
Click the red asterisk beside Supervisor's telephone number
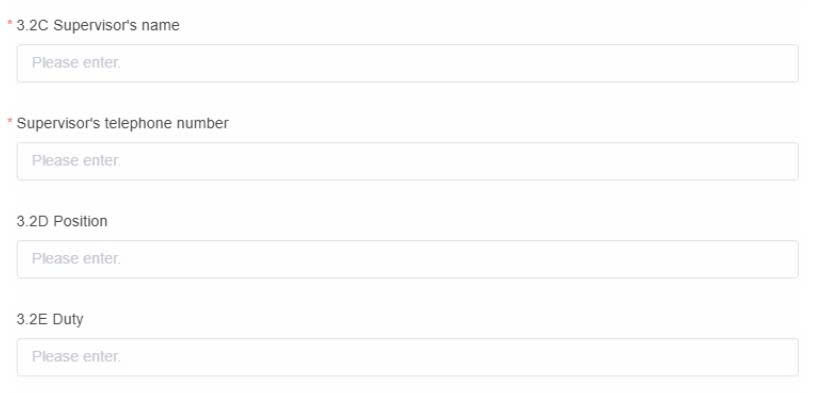pyautogui.click(x=9, y=121)
